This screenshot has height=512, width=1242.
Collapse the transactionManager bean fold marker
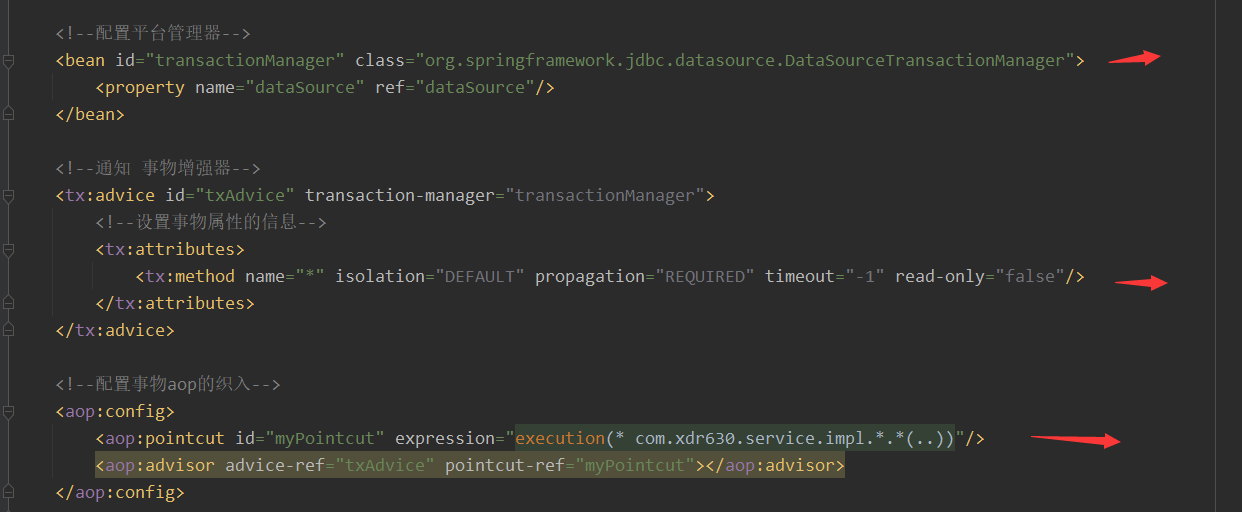point(9,61)
